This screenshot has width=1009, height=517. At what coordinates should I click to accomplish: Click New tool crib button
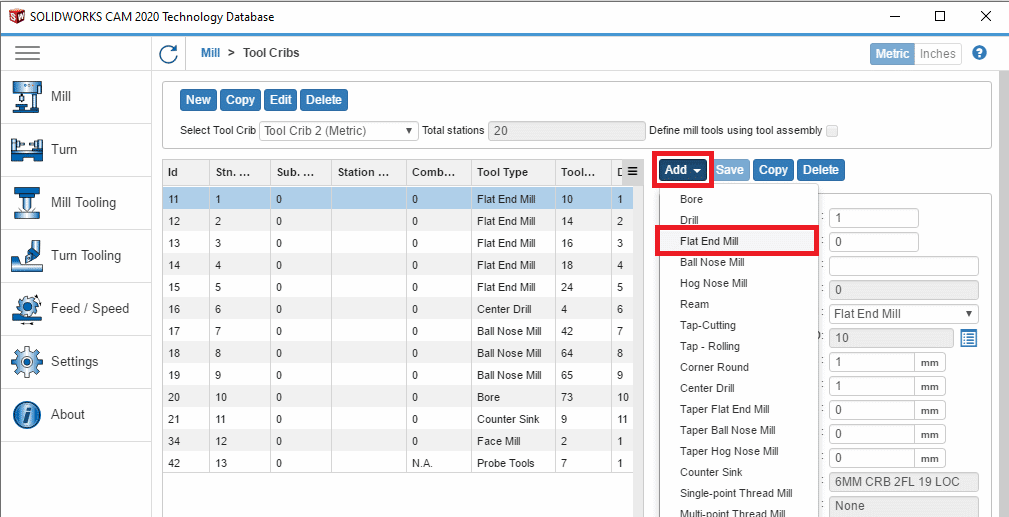pos(198,100)
